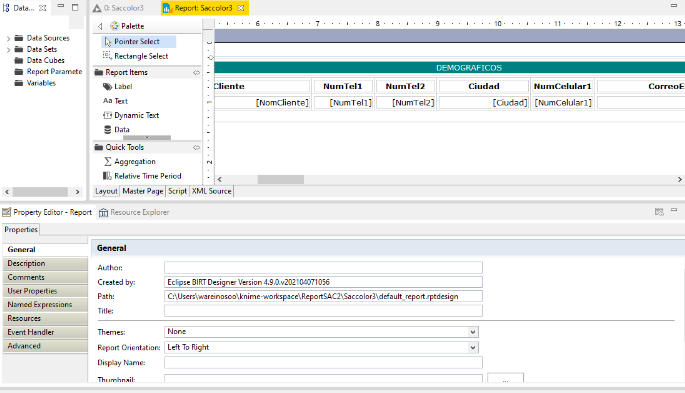Click the layout scrollbar right arrow
Viewport: 685px width, 393px height.
point(680,179)
